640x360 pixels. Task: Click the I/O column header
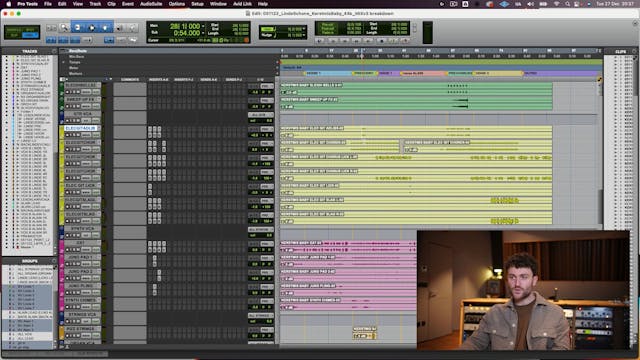tap(260, 80)
